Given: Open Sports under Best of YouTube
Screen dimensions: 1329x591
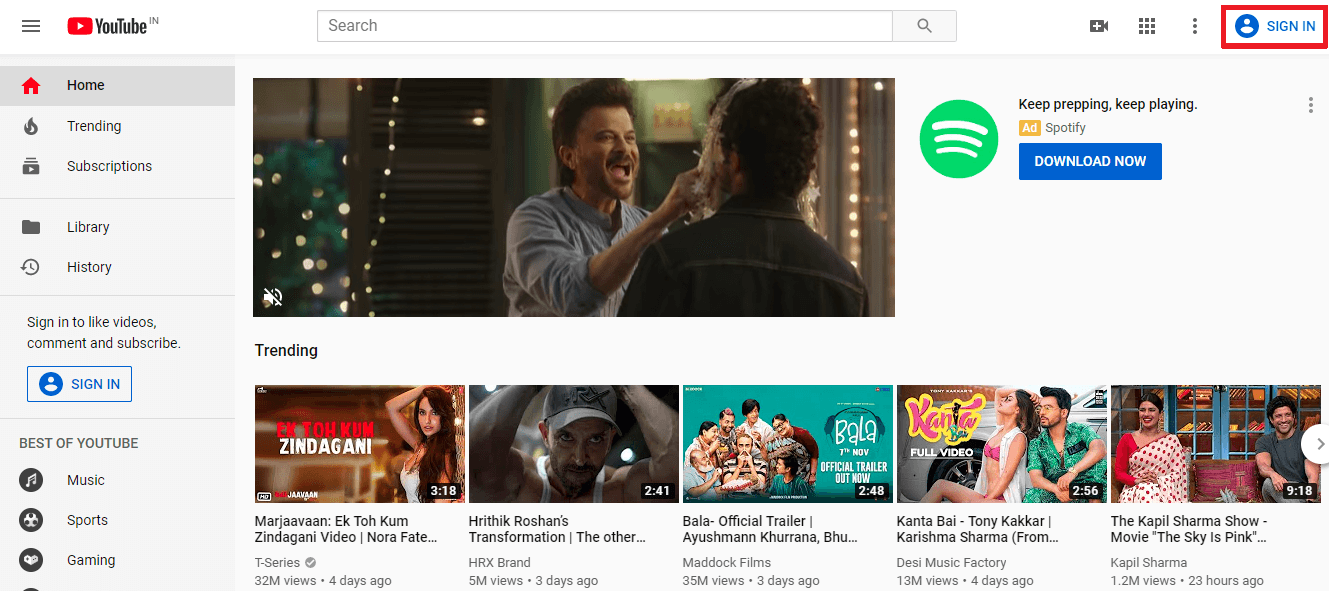Looking at the screenshot, I should point(117,520).
